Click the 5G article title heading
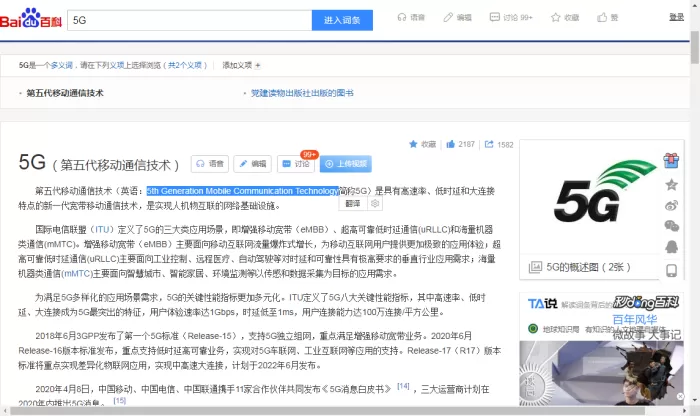700x416 pixels. tap(32, 162)
